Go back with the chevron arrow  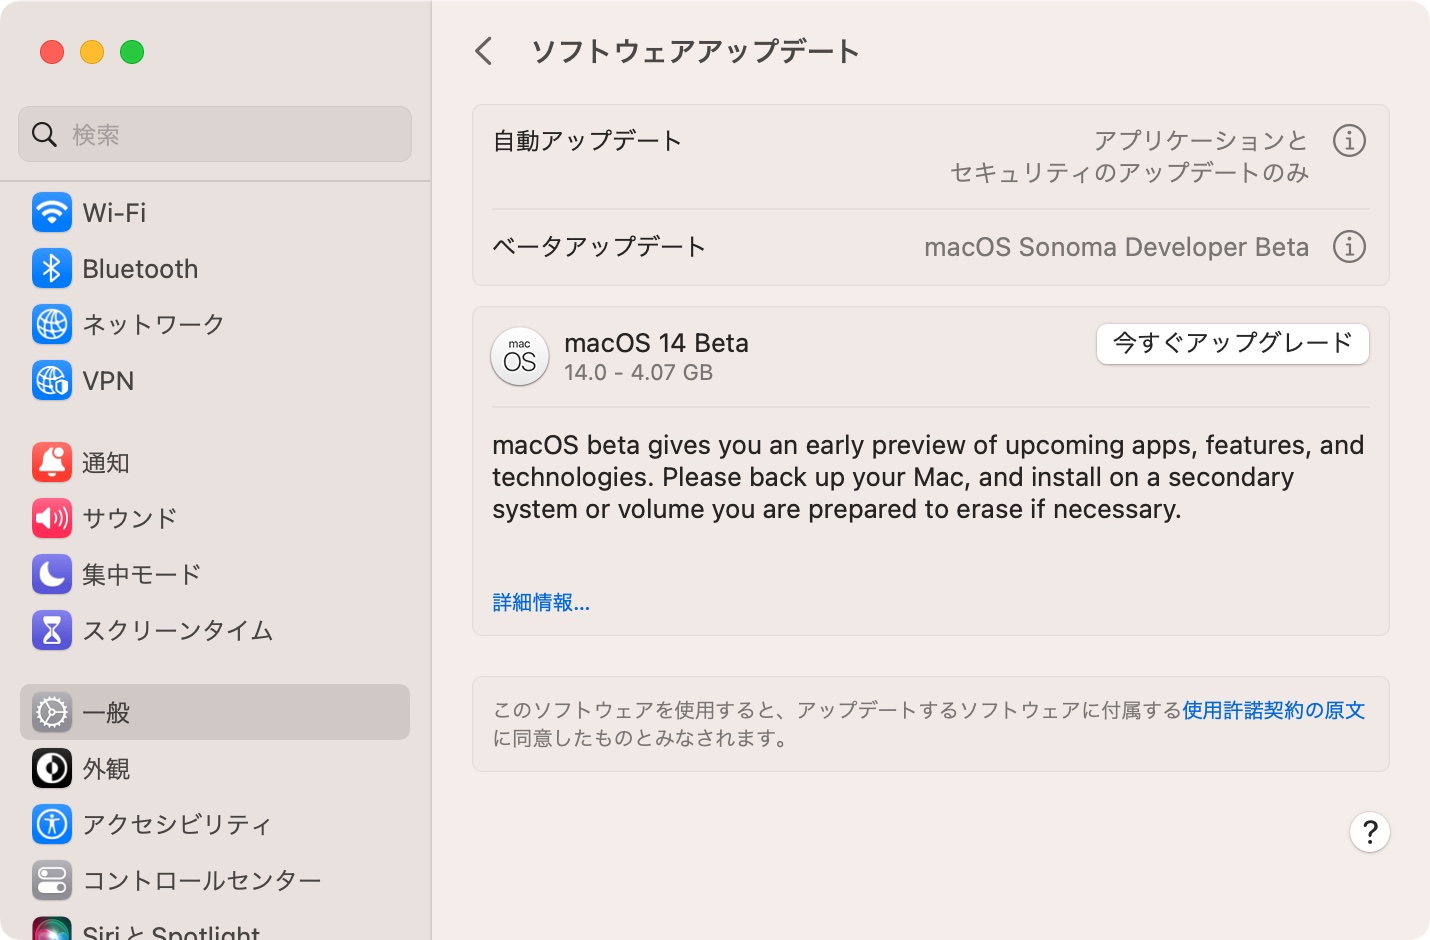[x=484, y=51]
